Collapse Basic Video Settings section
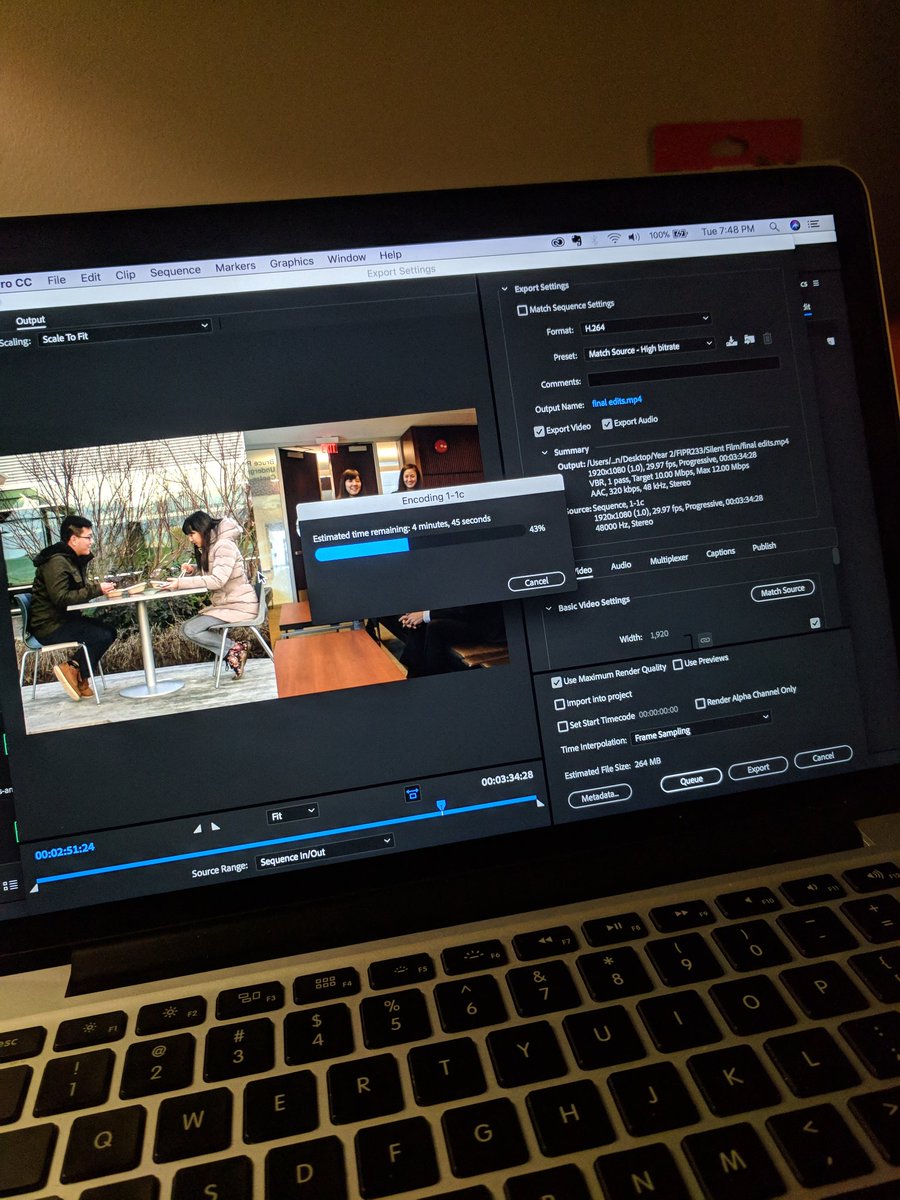Image resolution: width=900 pixels, height=1200 pixels. pos(548,607)
